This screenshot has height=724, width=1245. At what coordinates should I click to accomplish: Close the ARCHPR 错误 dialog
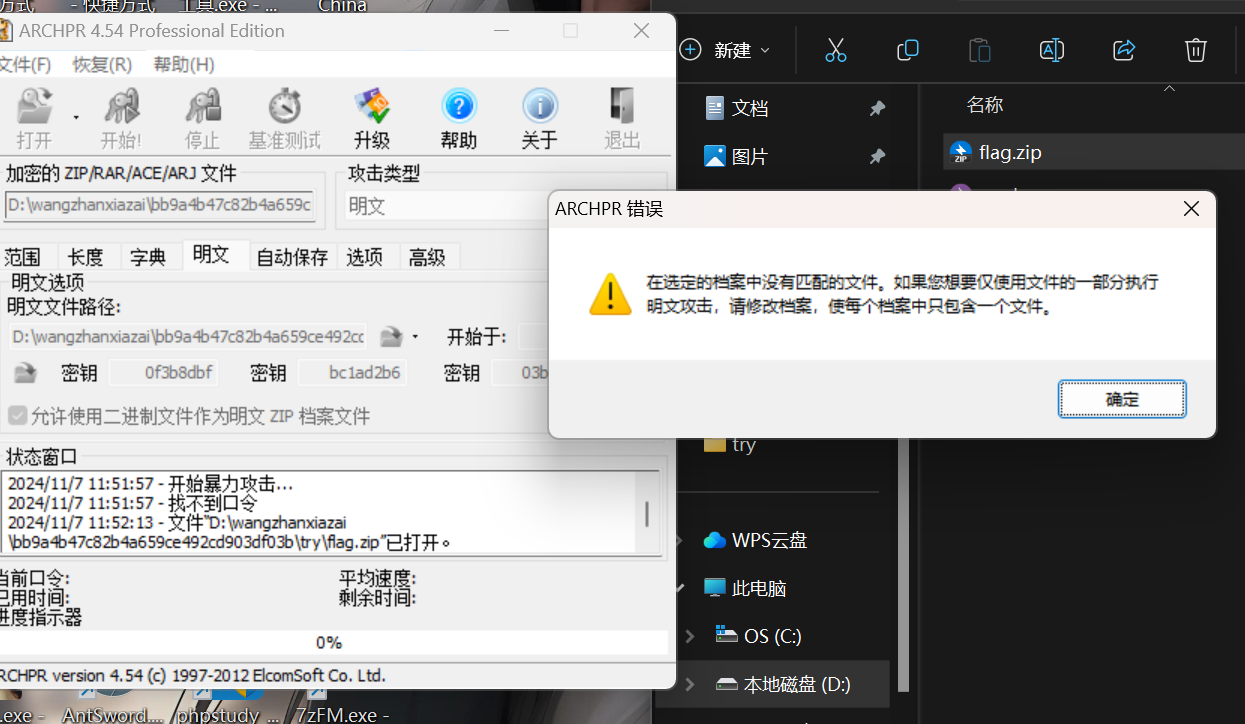(x=1191, y=209)
